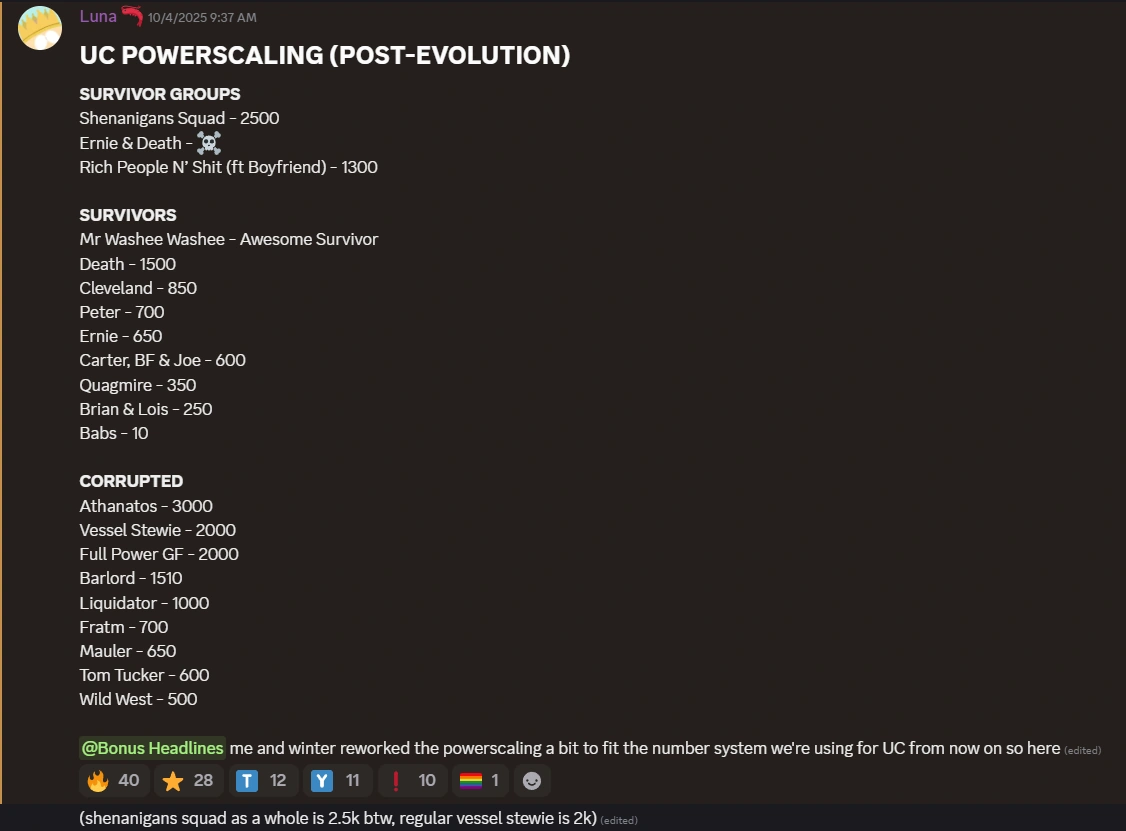Open the add reaction smiley button
Image resolution: width=1126 pixels, height=831 pixels.
click(532, 781)
